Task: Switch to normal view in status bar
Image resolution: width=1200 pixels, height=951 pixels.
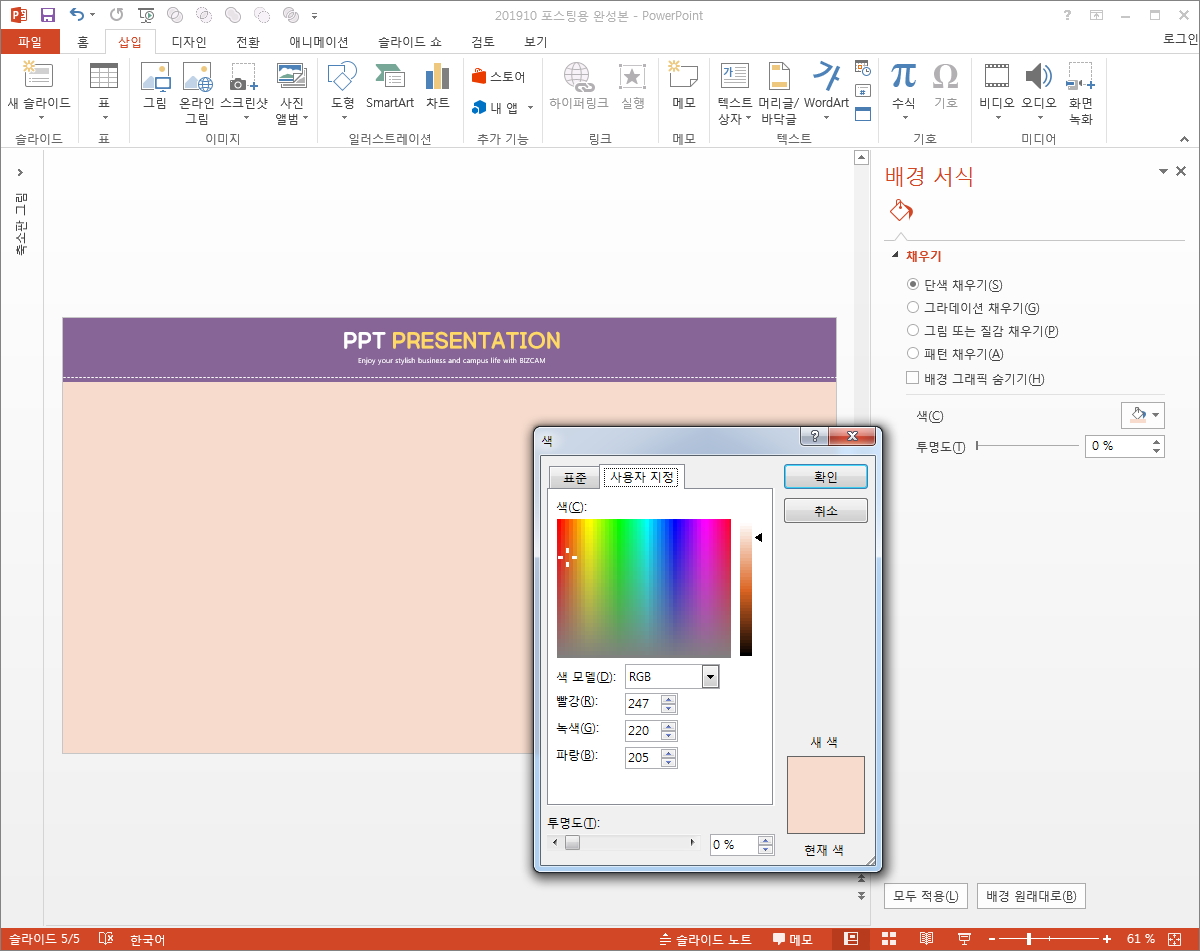Action: point(851,939)
